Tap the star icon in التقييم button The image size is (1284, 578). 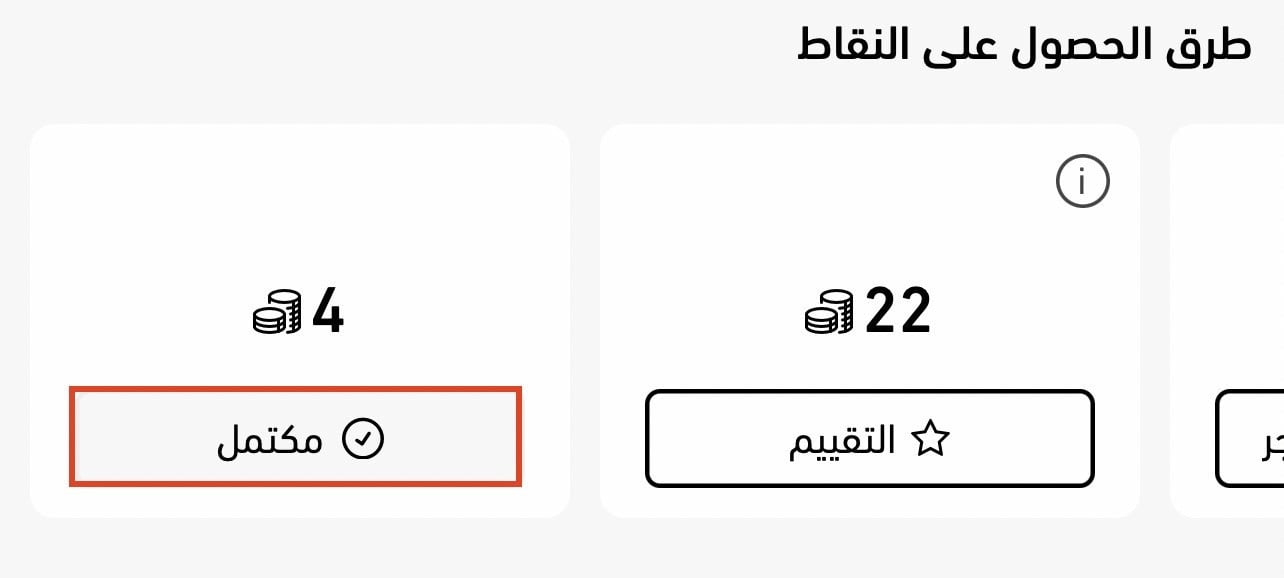(929, 440)
